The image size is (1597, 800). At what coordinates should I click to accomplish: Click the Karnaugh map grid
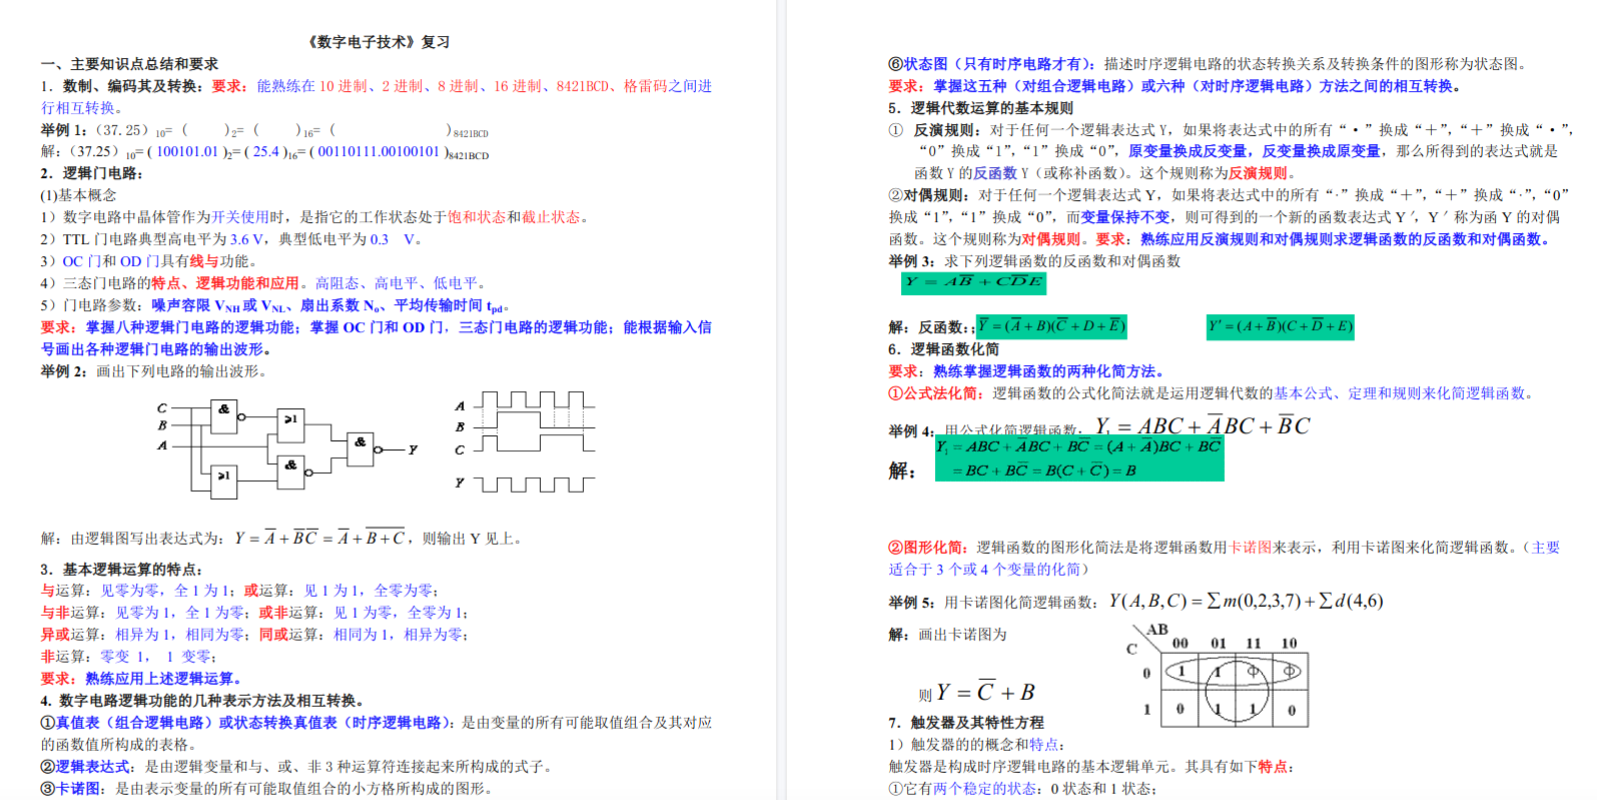click(1234, 690)
